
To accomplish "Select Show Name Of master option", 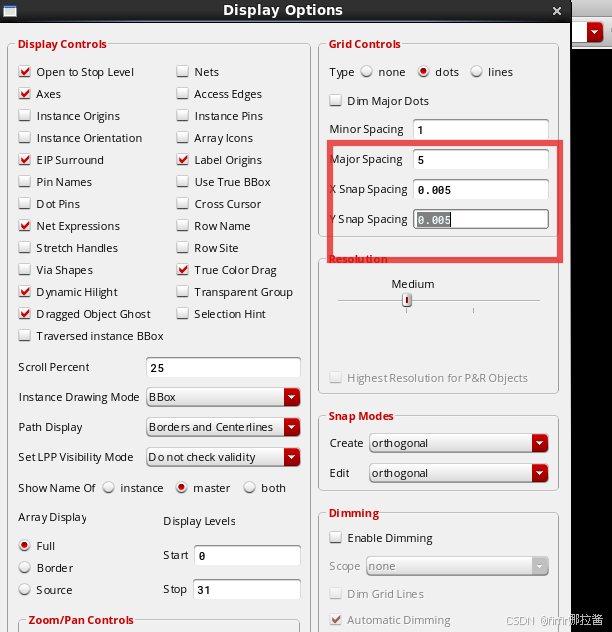I will 181,488.
